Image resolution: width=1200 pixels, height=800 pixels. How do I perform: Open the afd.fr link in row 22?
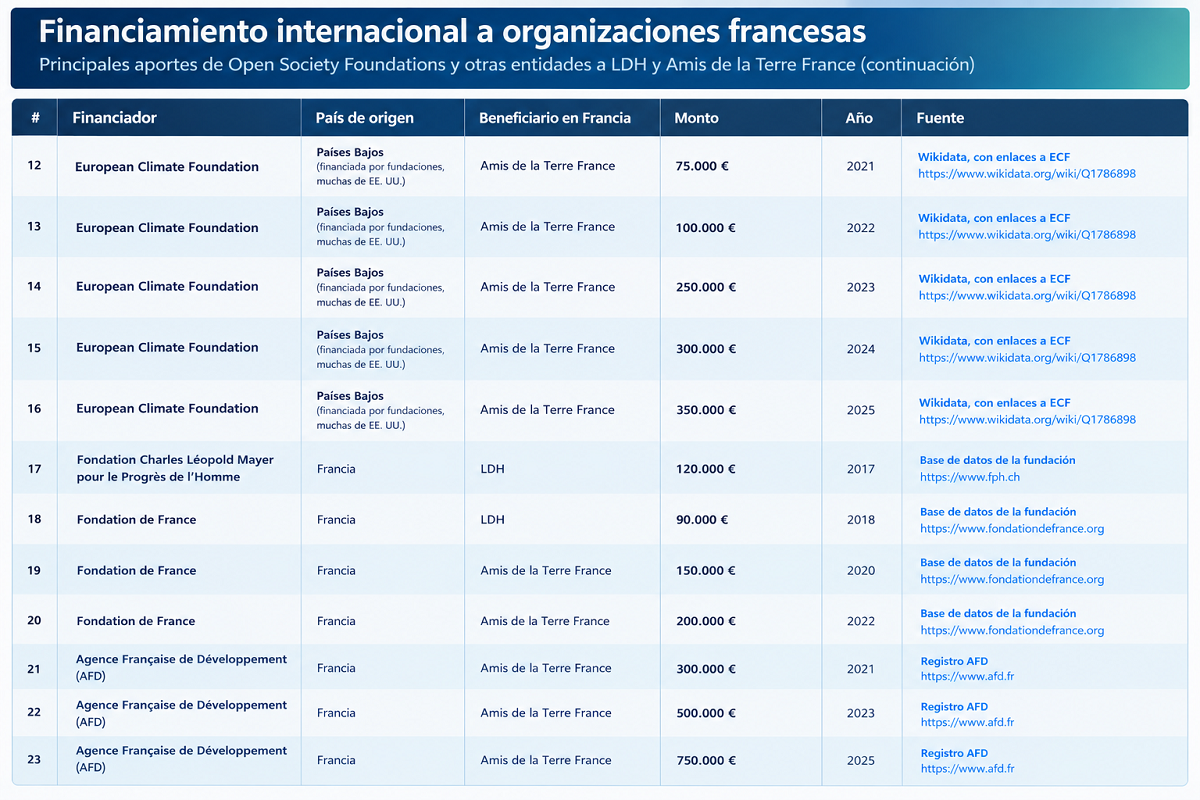(x=967, y=722)
